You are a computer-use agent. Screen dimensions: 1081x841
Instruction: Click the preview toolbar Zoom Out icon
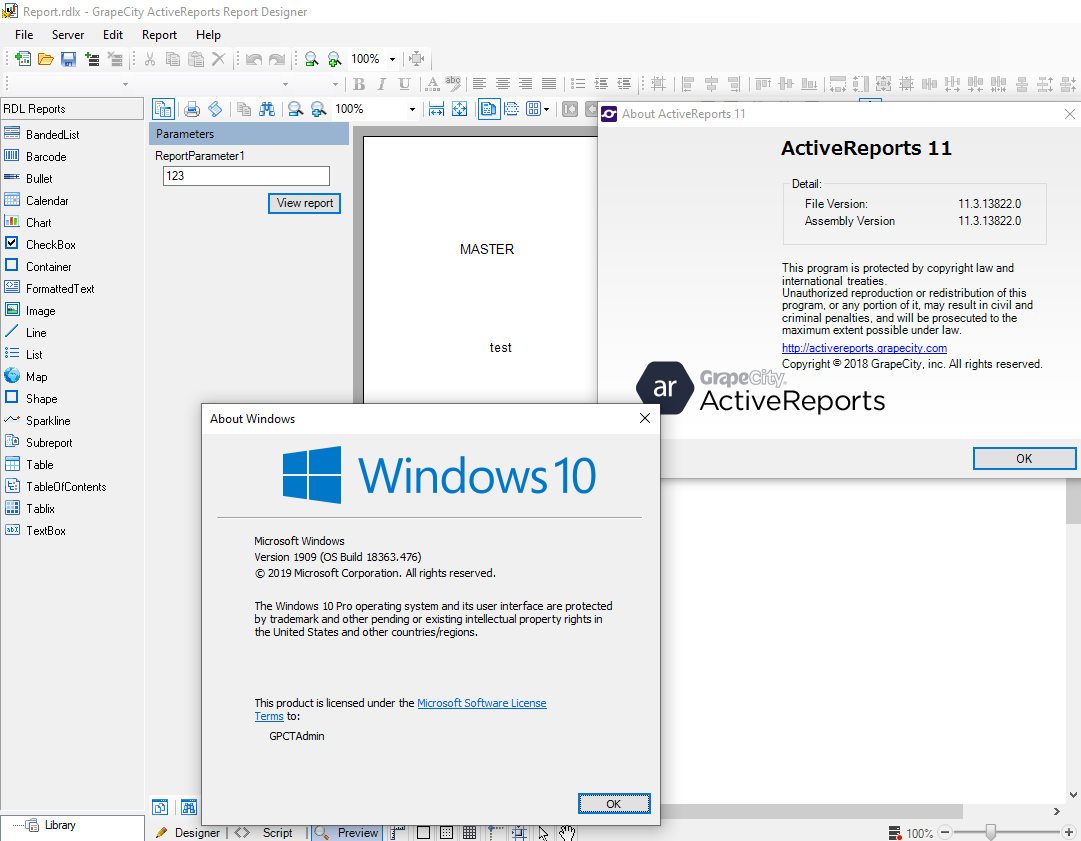[x=296, y=109]
